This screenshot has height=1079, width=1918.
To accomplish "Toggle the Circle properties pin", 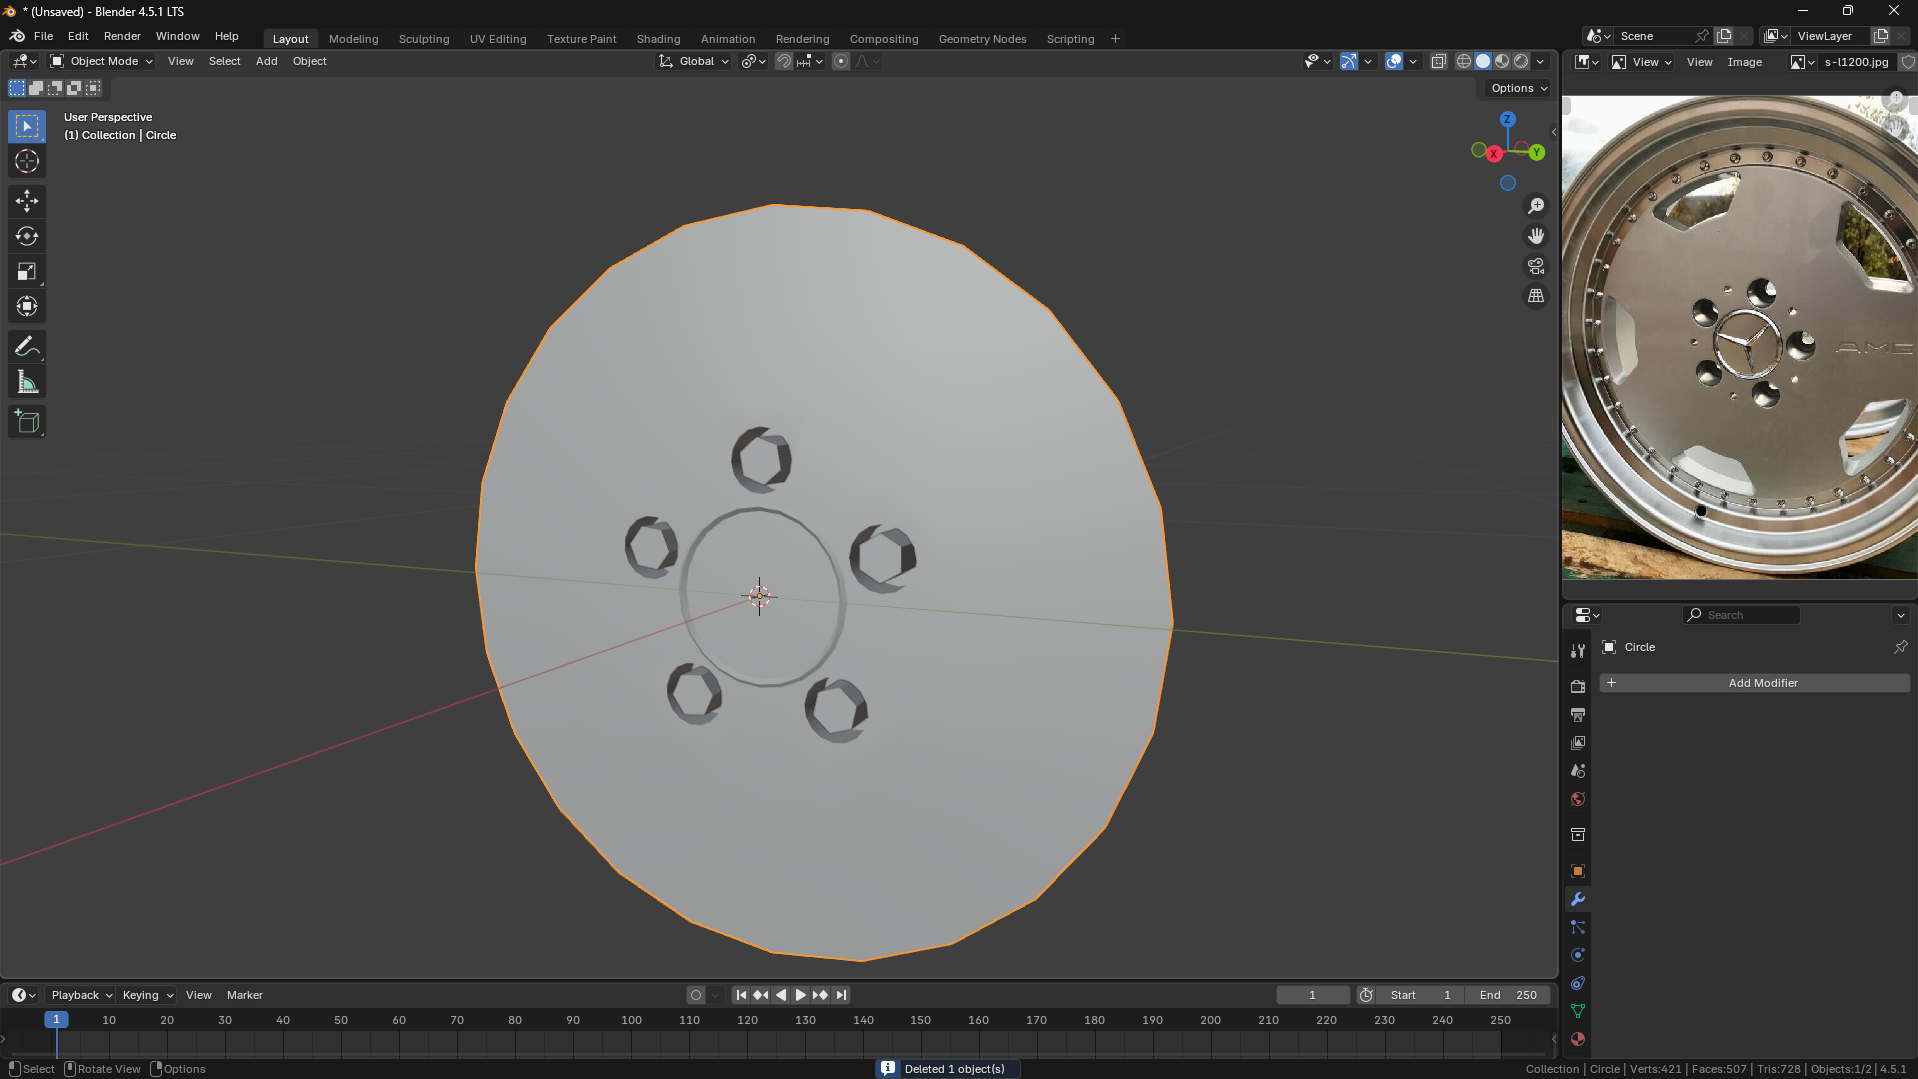I will click(1901, 647).
